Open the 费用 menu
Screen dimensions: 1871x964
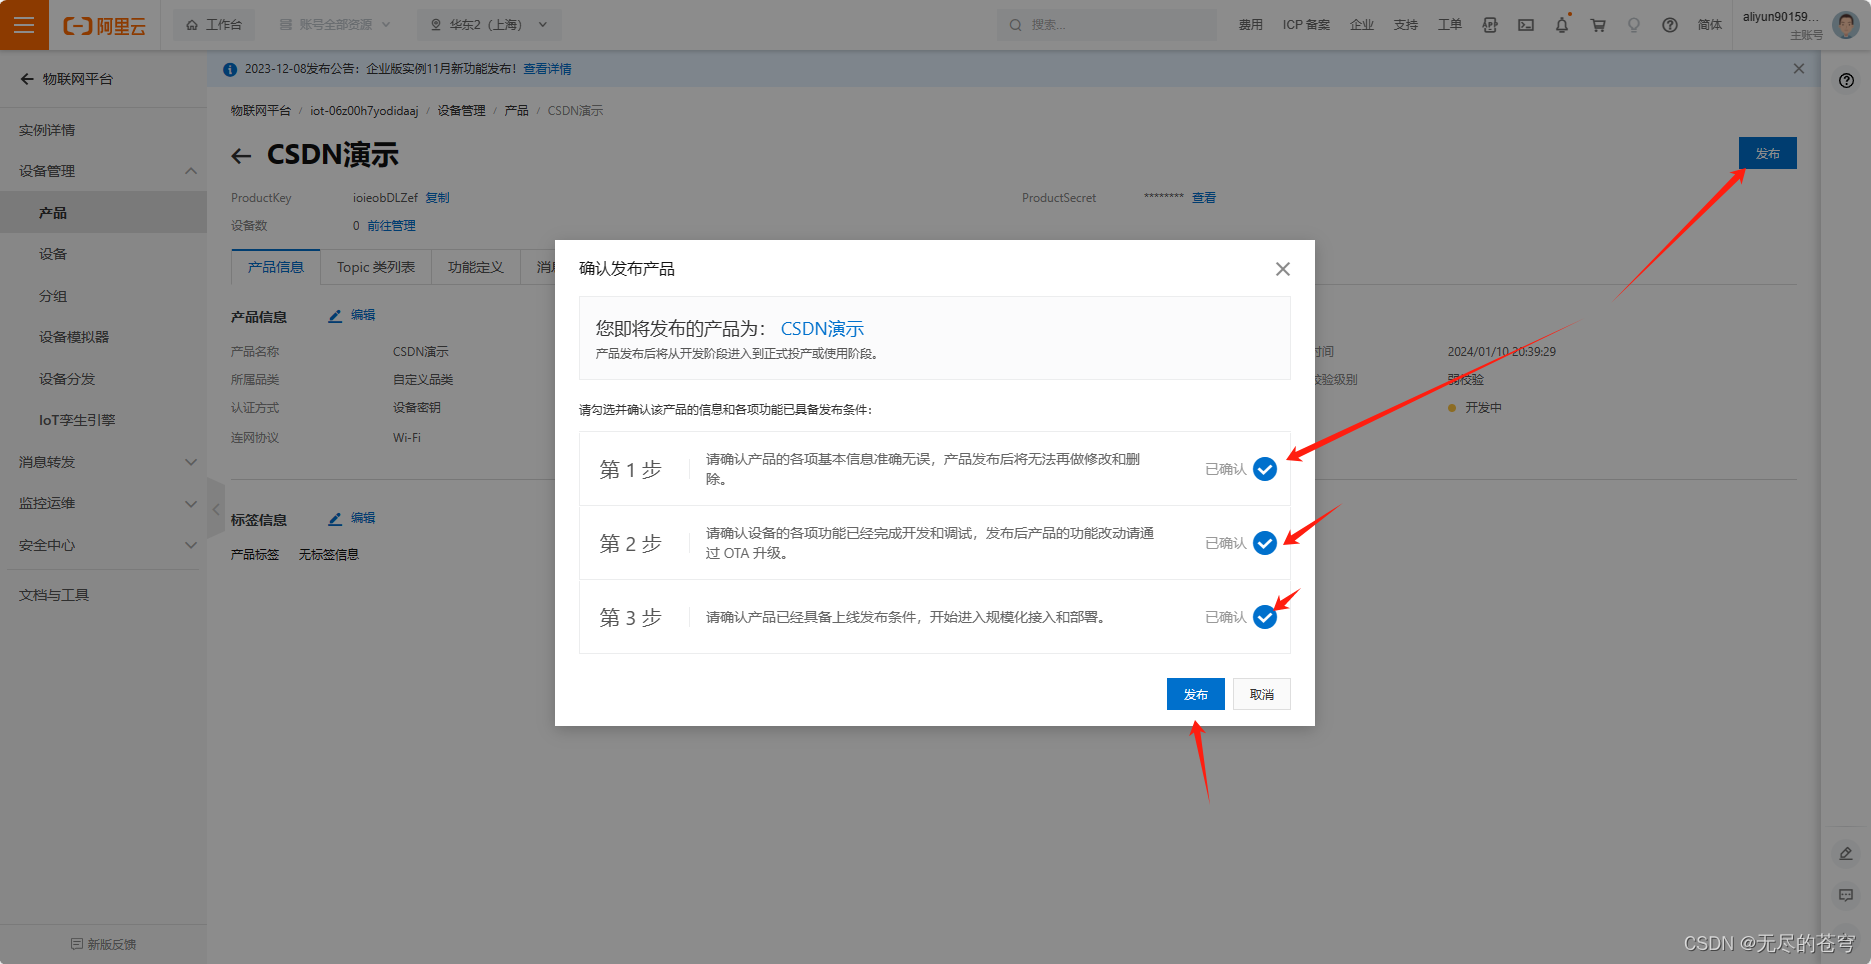point(1250,25)
